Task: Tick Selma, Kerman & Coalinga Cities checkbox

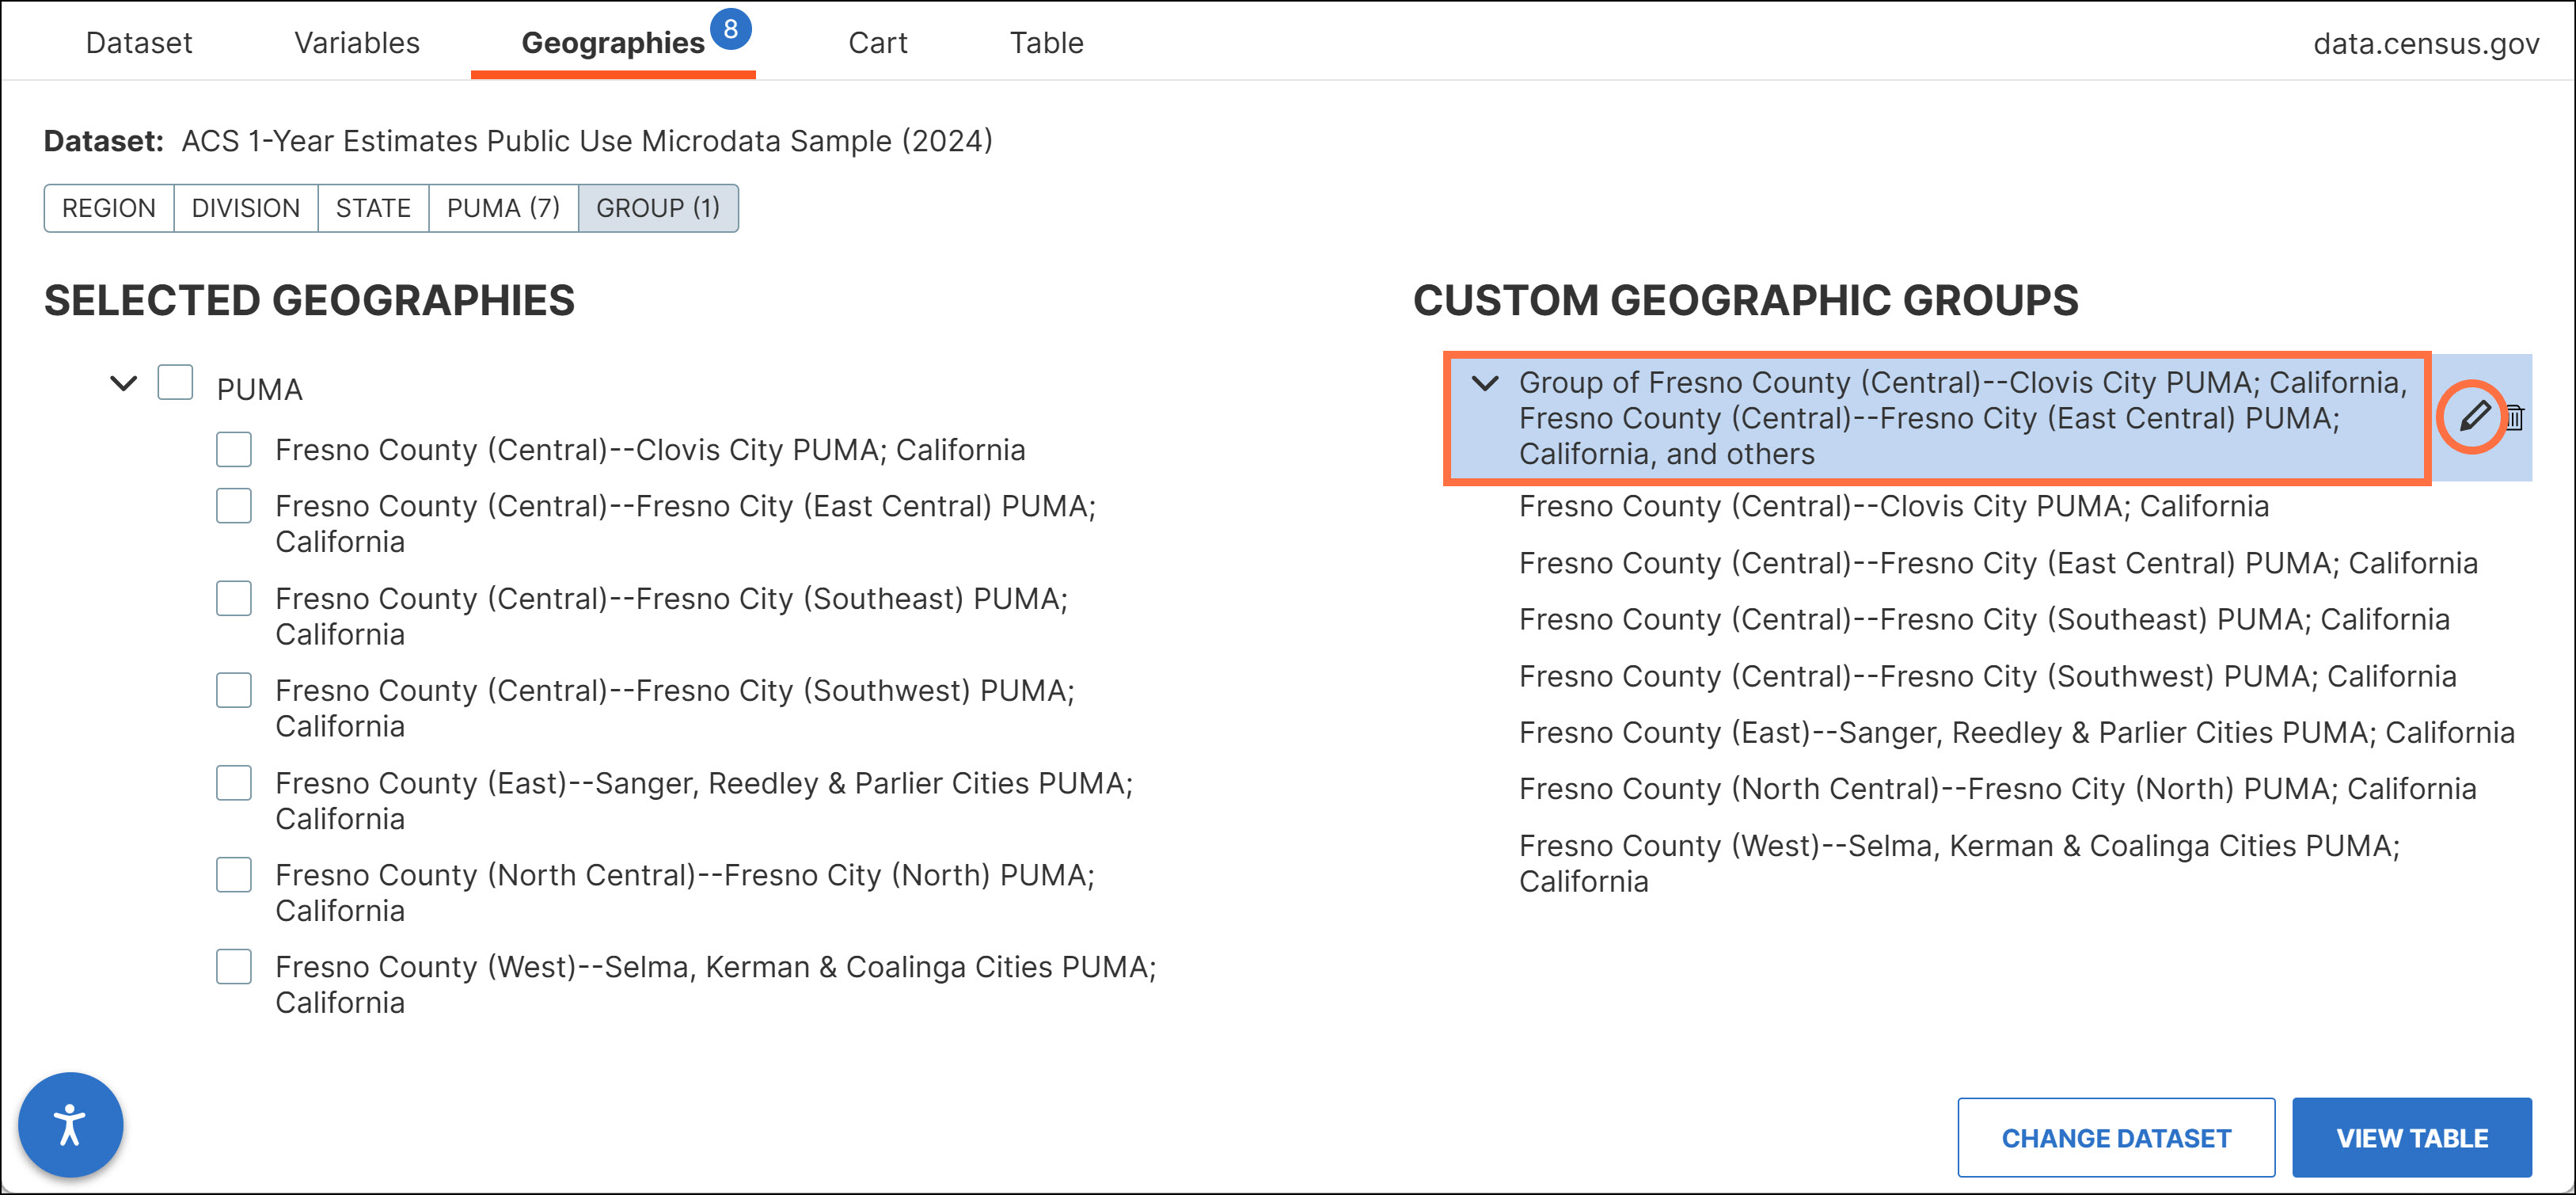Action: tap(234, 967)
